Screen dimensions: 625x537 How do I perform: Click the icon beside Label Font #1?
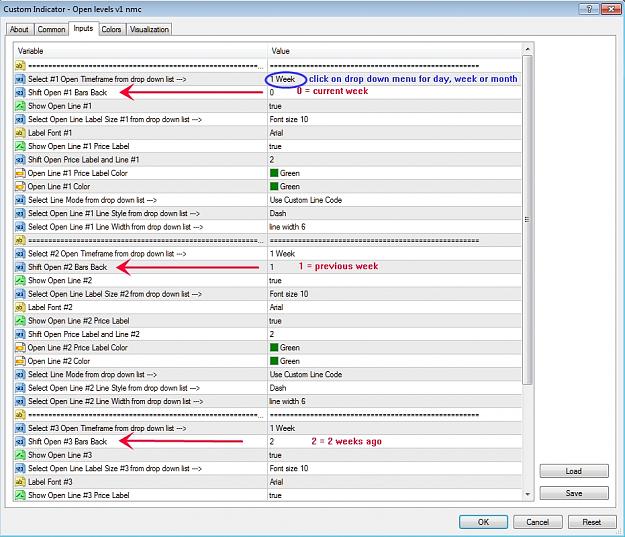click(x=20, y=133)
